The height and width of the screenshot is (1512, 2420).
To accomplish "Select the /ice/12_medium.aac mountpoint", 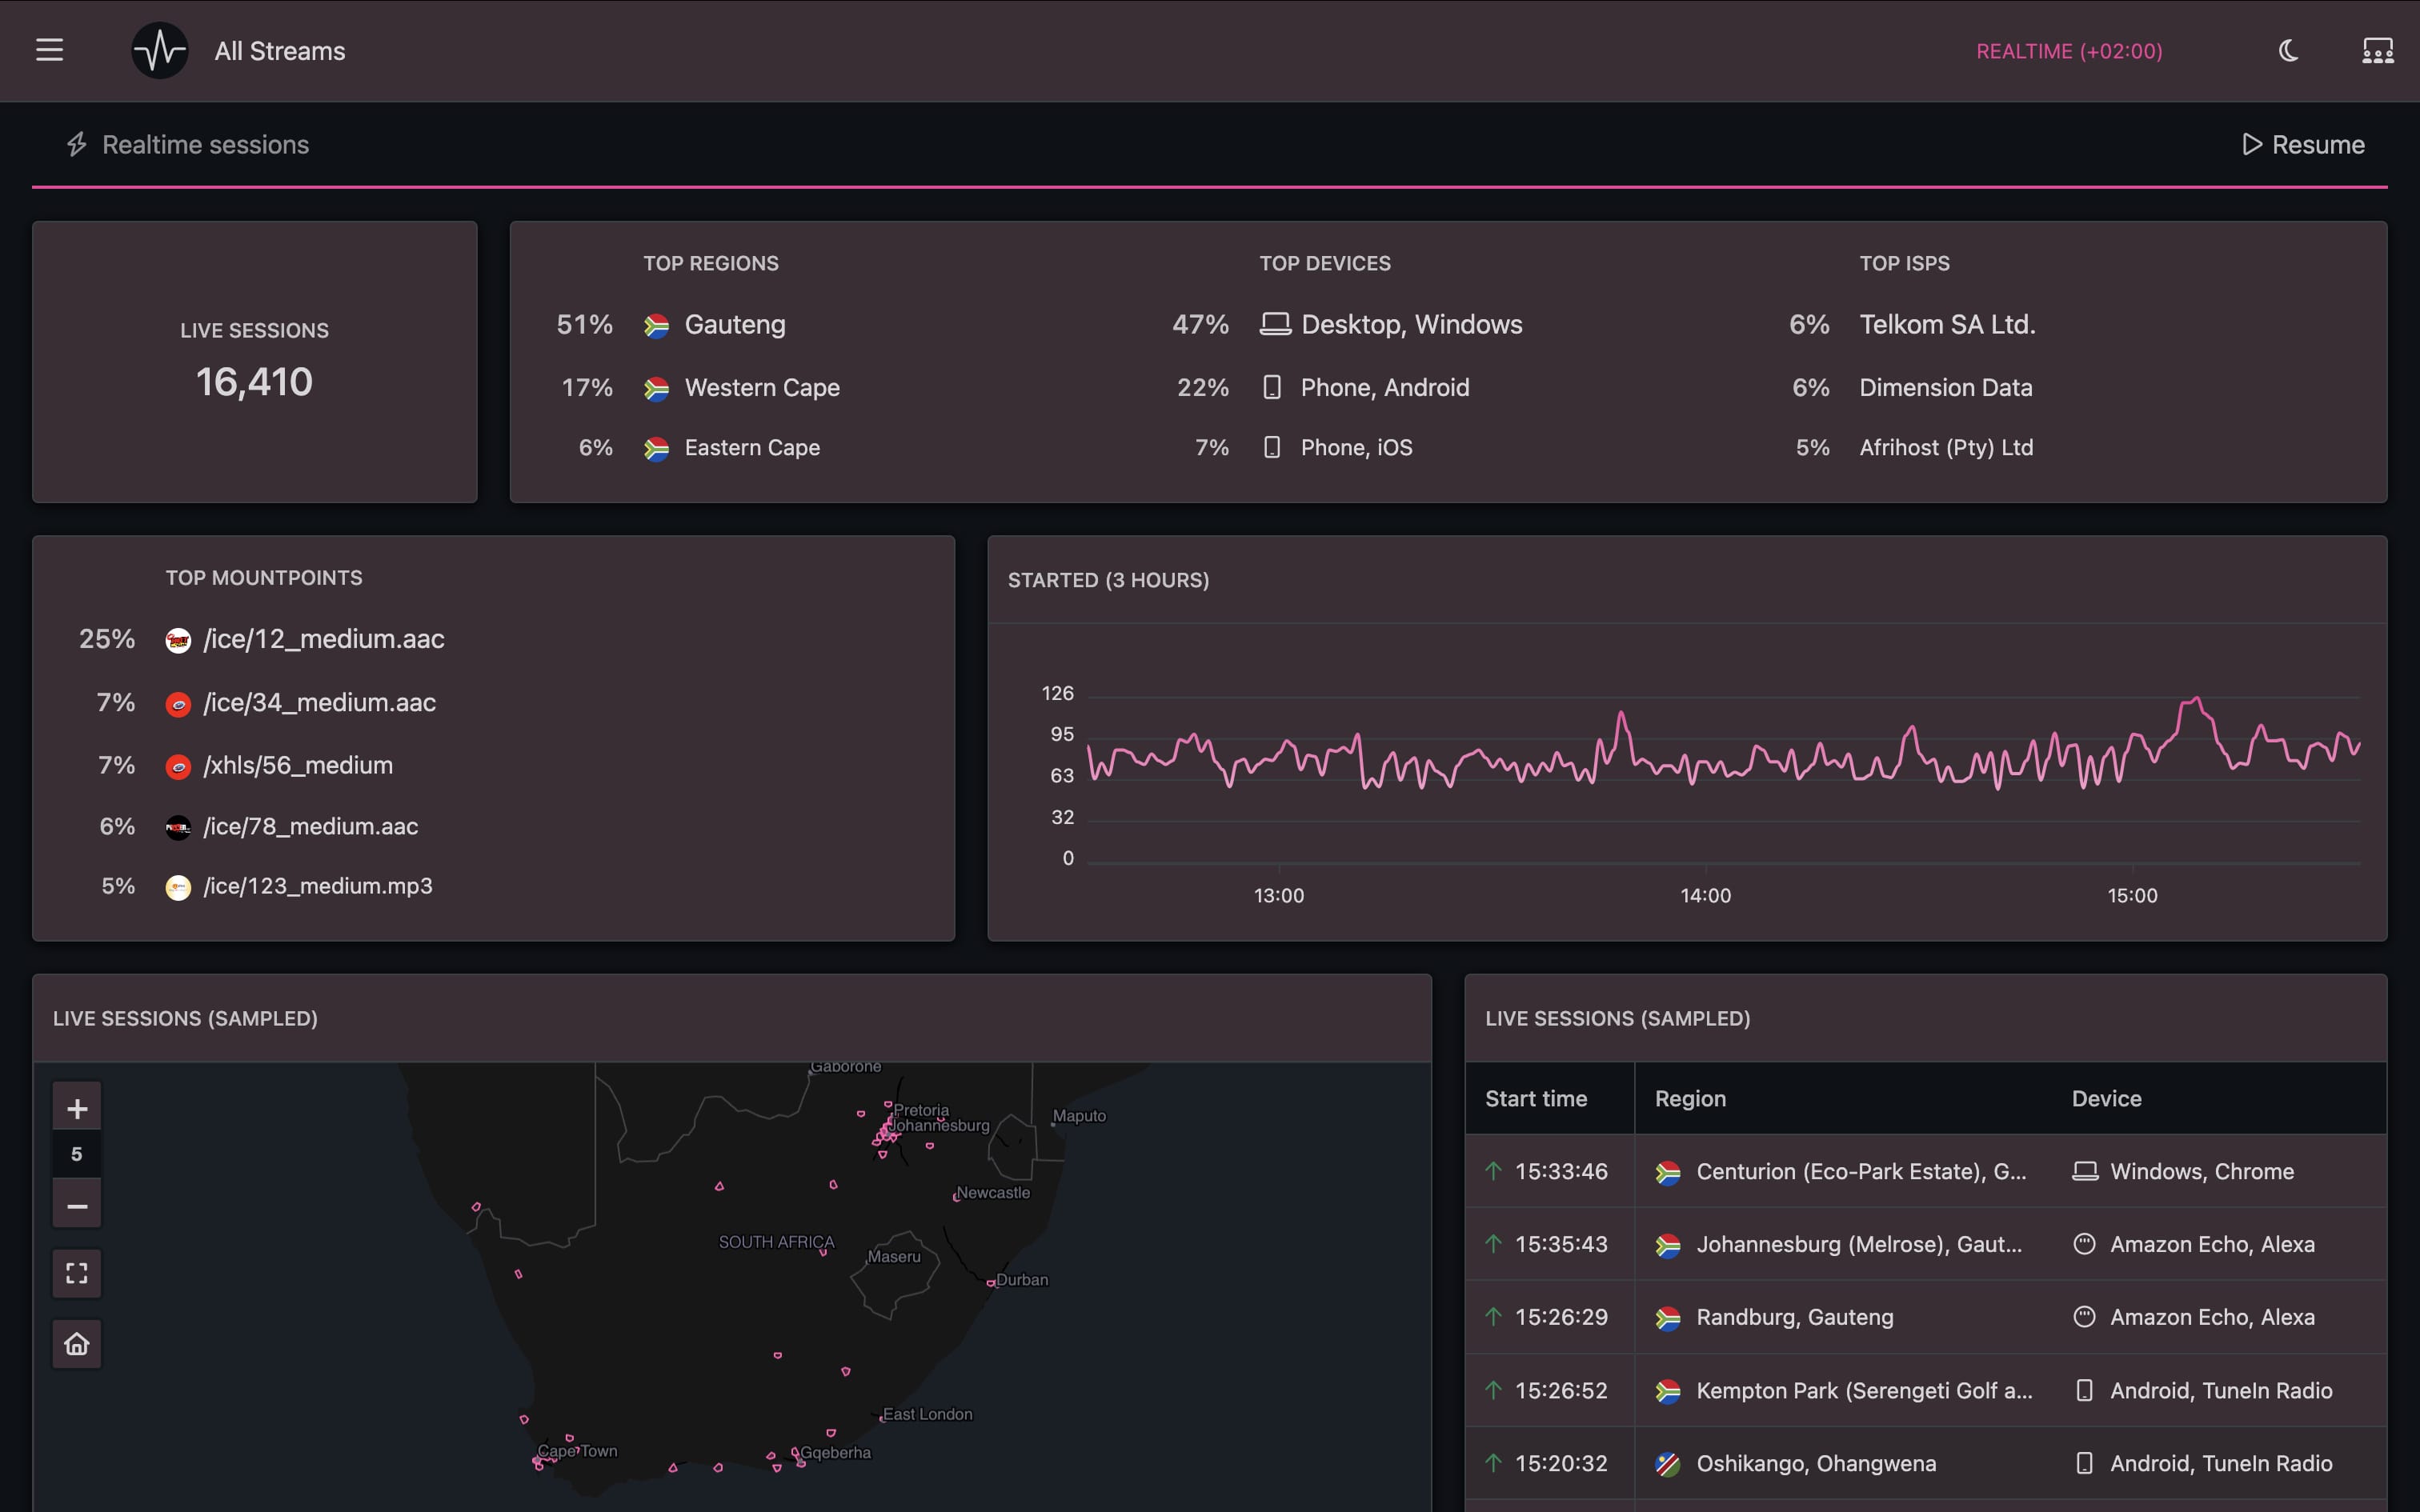I will point(323,639).
